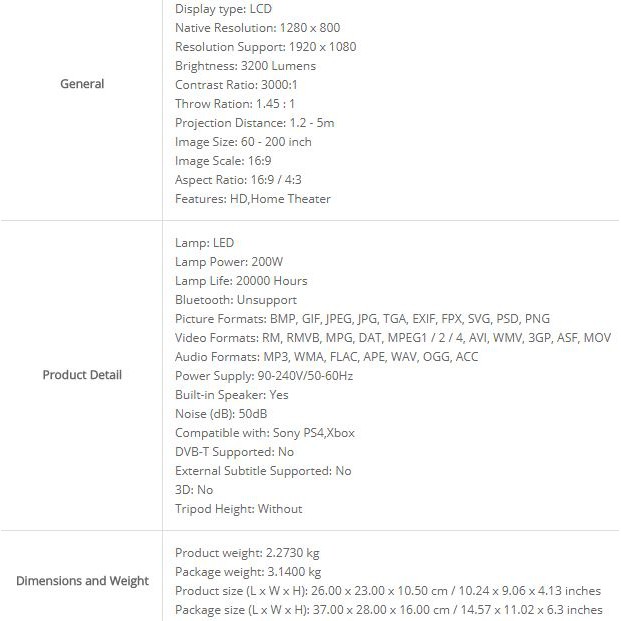Click the Bluetooth Unsupport line

coord(236,300)
